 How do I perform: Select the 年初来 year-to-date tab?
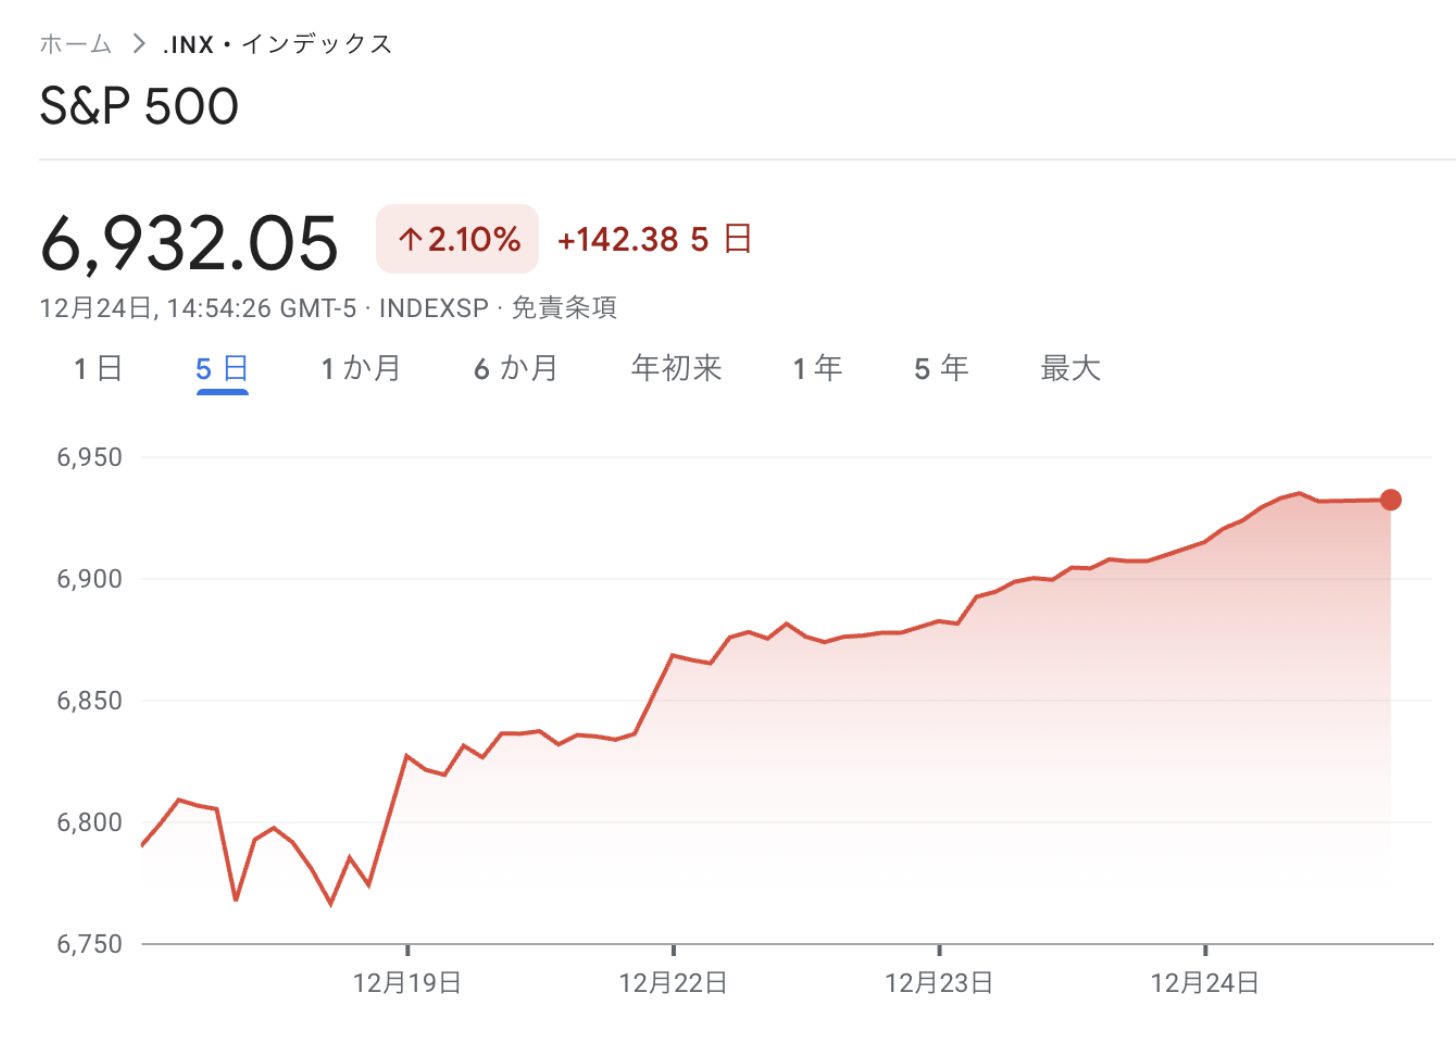[676, 369]
